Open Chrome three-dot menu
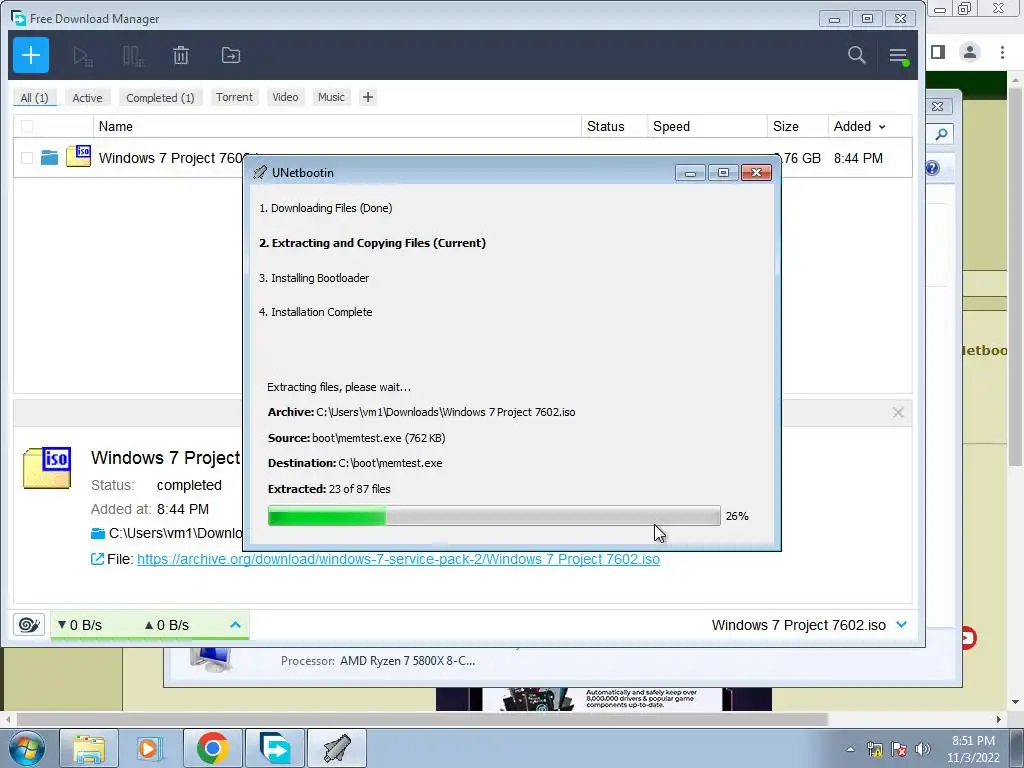 (x=1002, y=52)
